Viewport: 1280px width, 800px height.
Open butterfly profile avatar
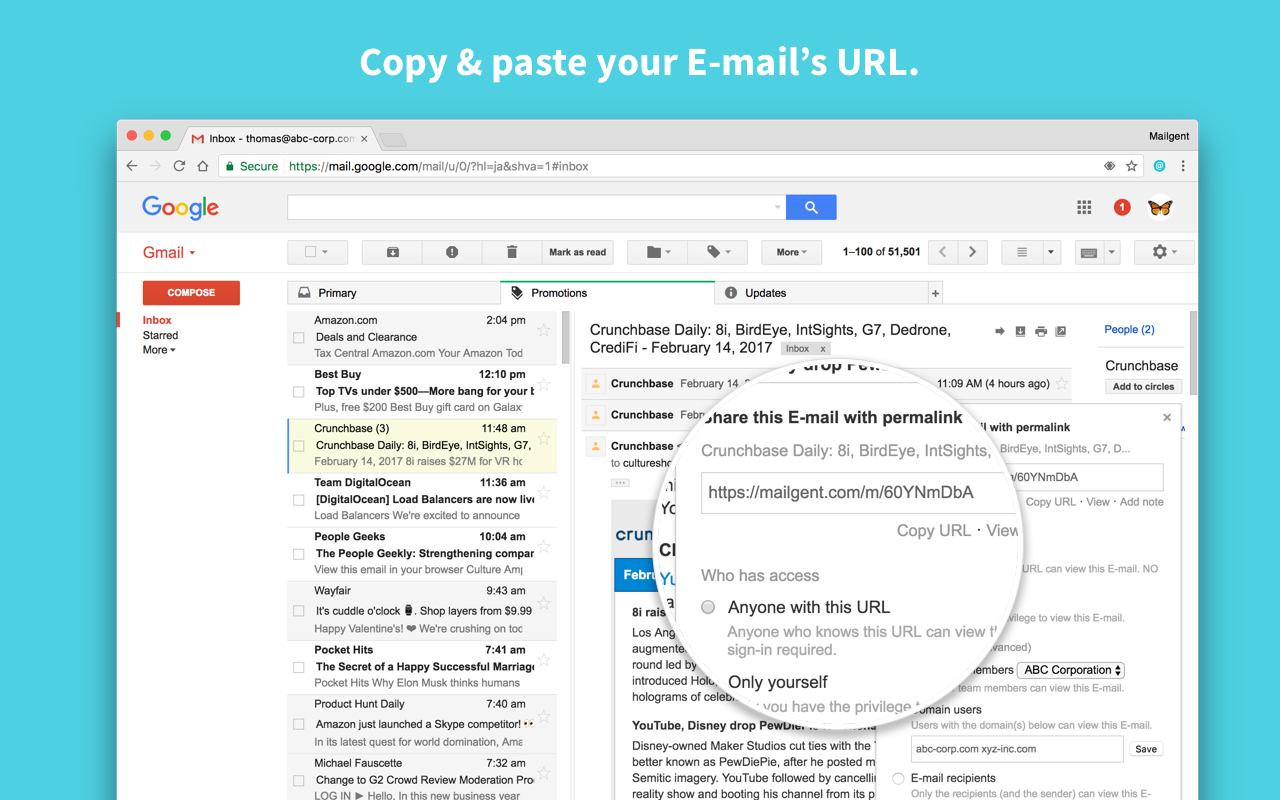pyautogui.click(x=1160, y=207)
